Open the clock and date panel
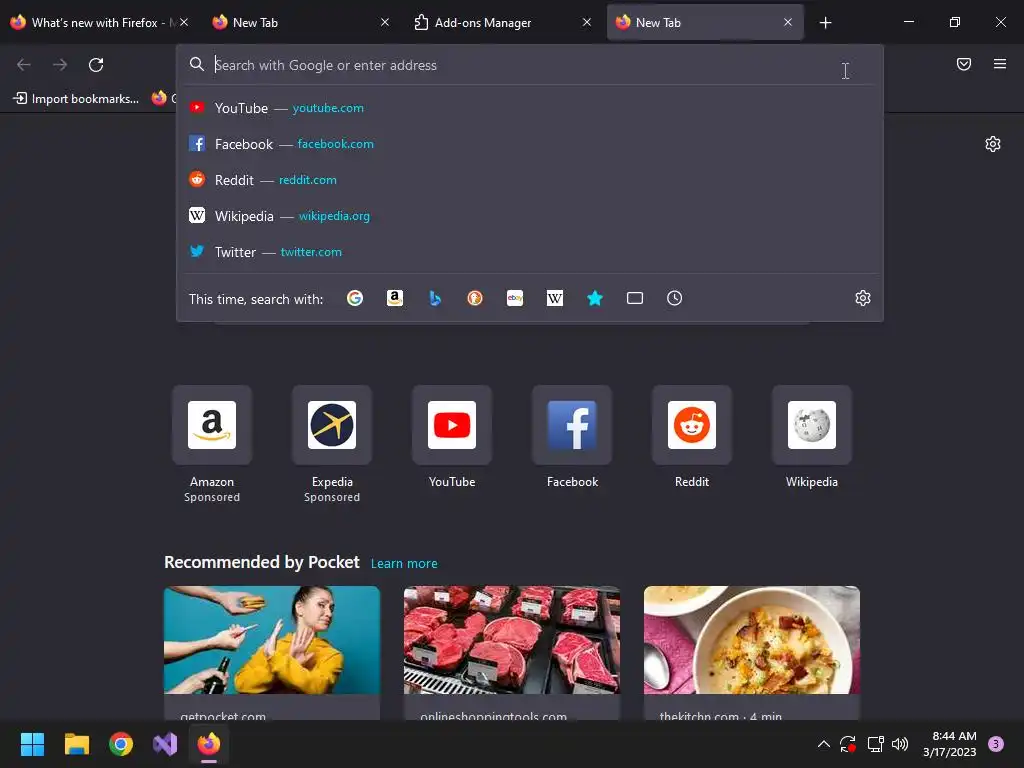This screenshot has height=768, width=1024. (x=950, y=744)
